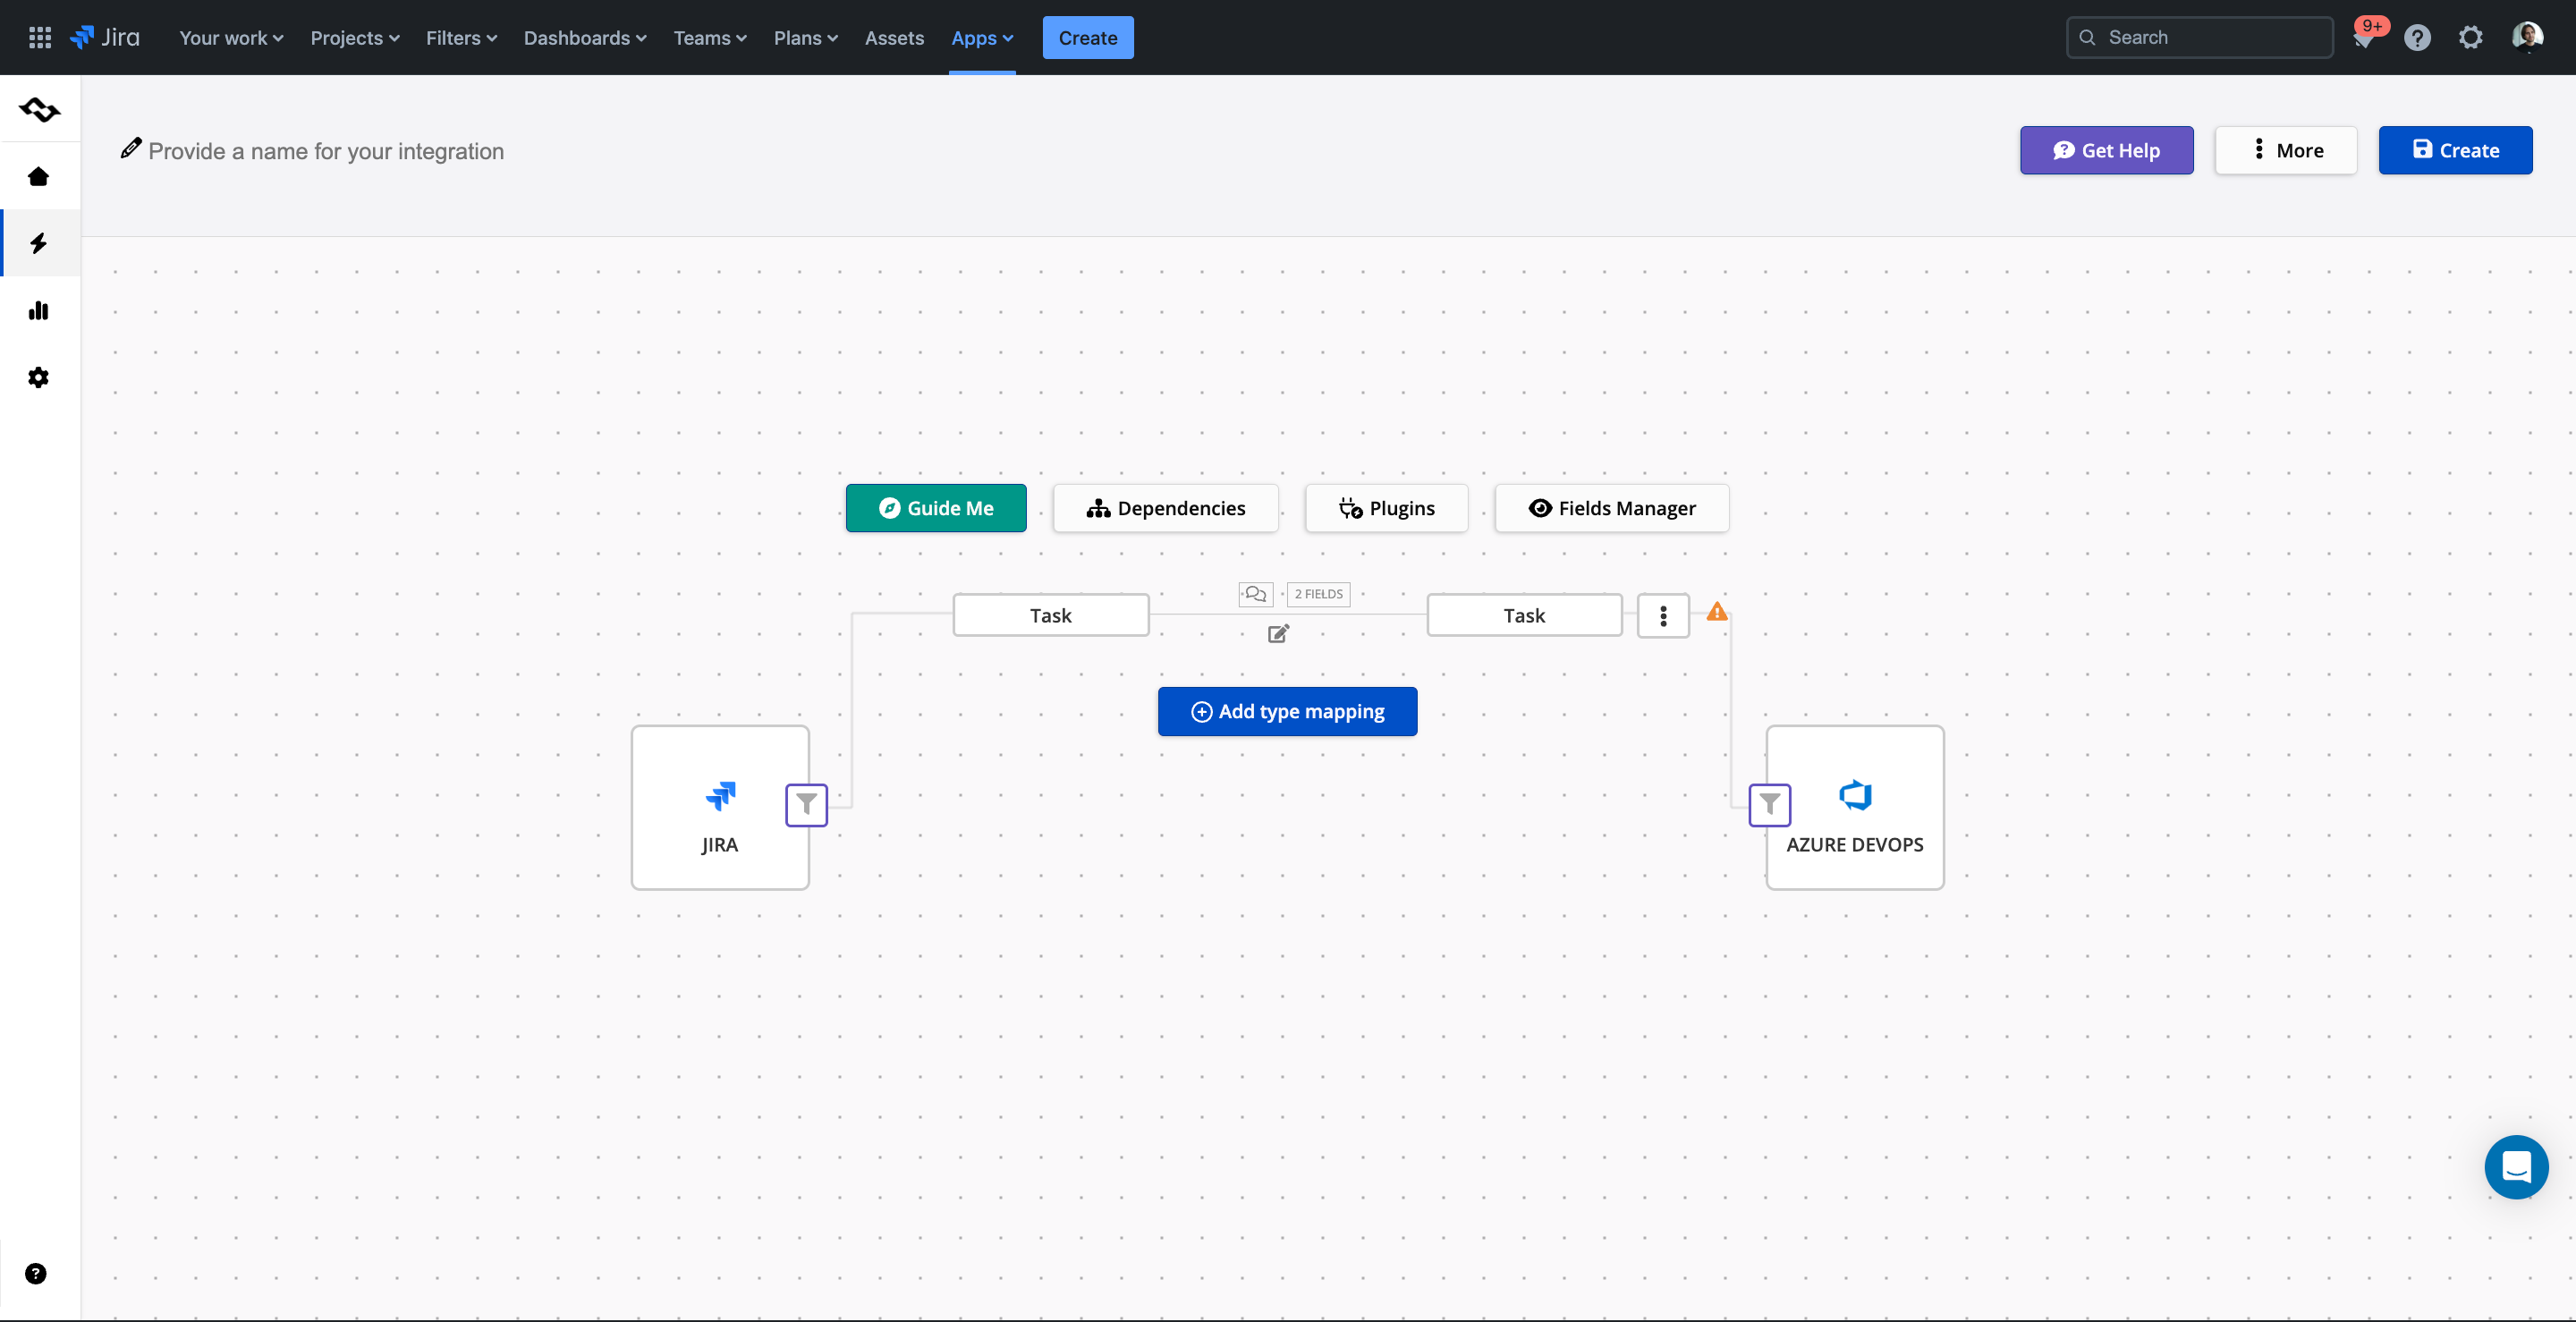Expand the Plans menu
This screenshot has width=2576, height=1322.
[x=805, y=38]
